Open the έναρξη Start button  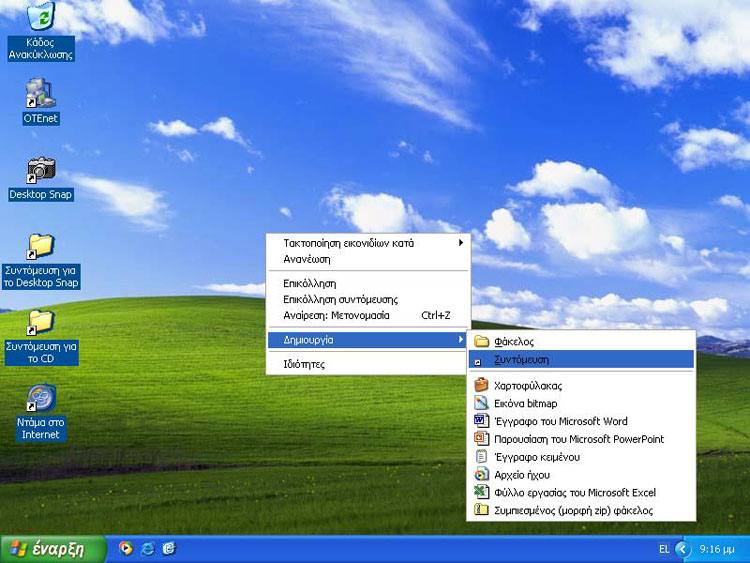coord(53,549)
